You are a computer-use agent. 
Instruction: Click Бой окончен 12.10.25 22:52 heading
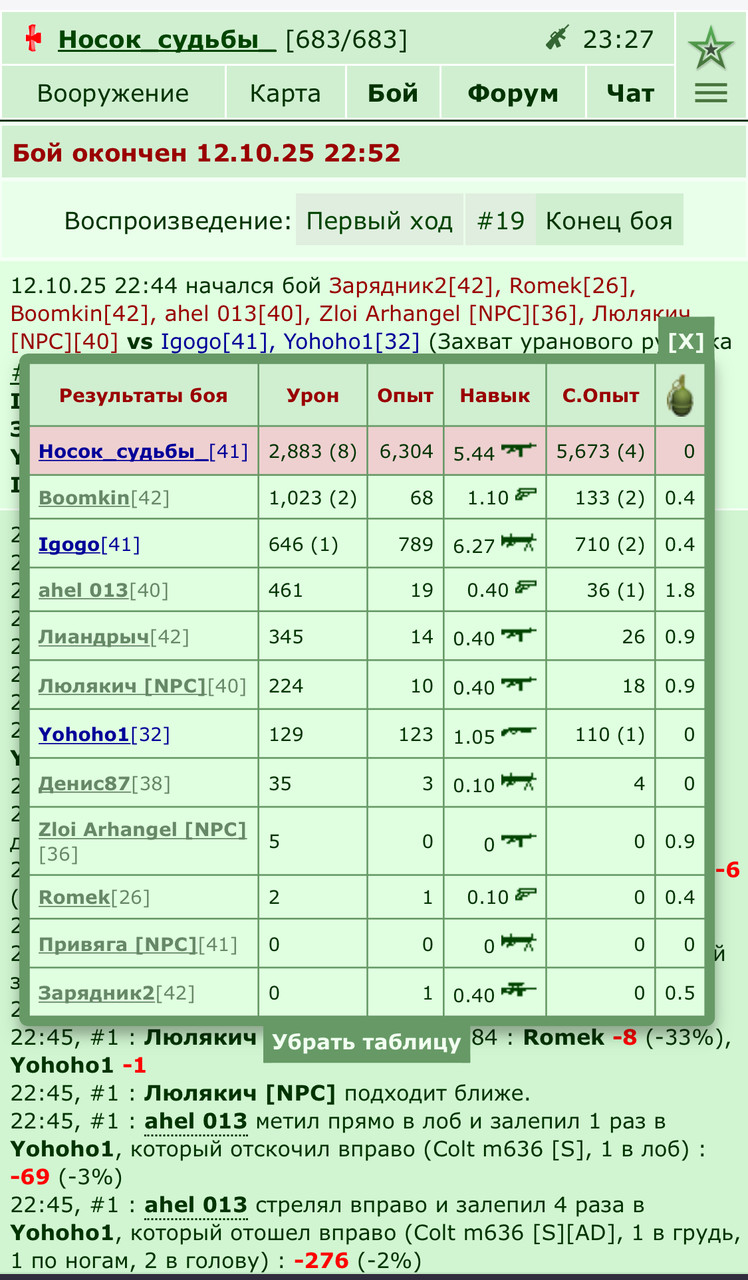point(206,153)
